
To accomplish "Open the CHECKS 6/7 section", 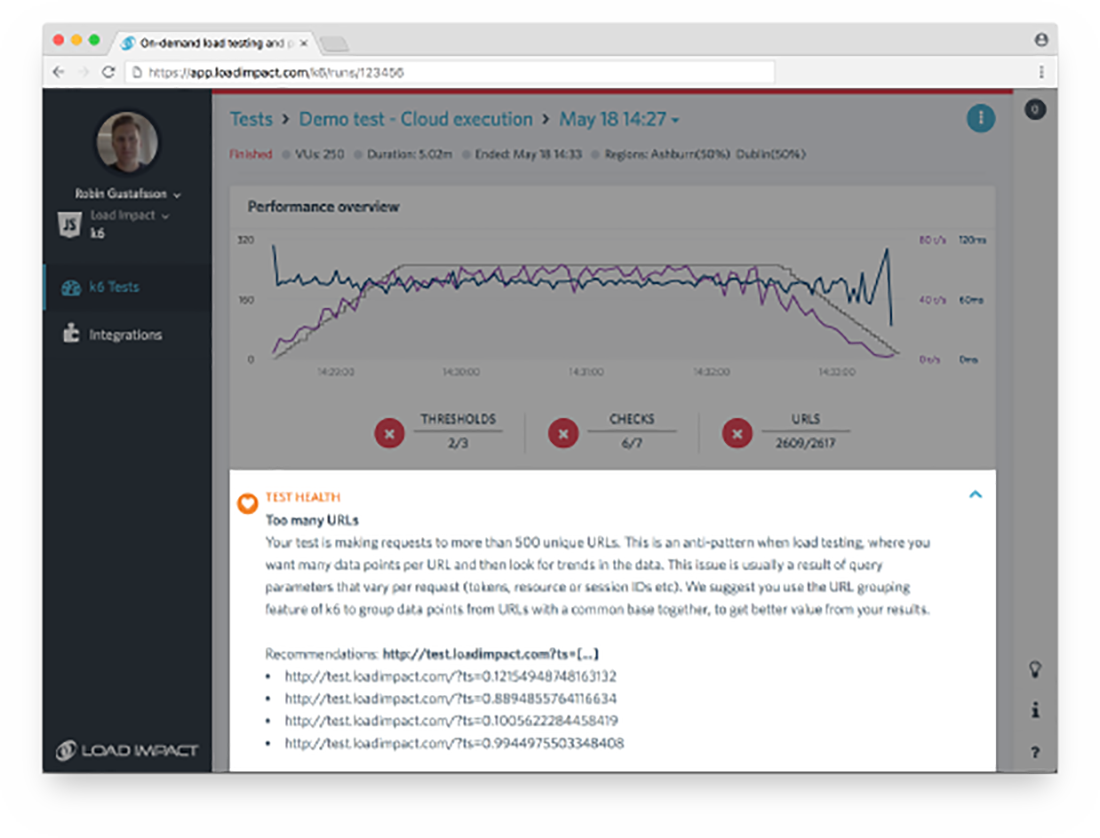I will click(x=631, y=431).
